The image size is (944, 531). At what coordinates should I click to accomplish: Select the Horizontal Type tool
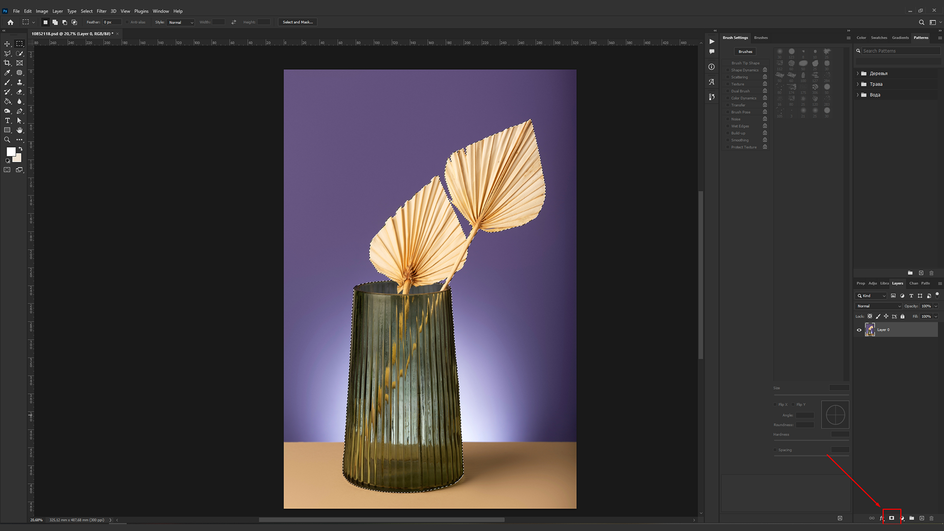pos(7,120)
